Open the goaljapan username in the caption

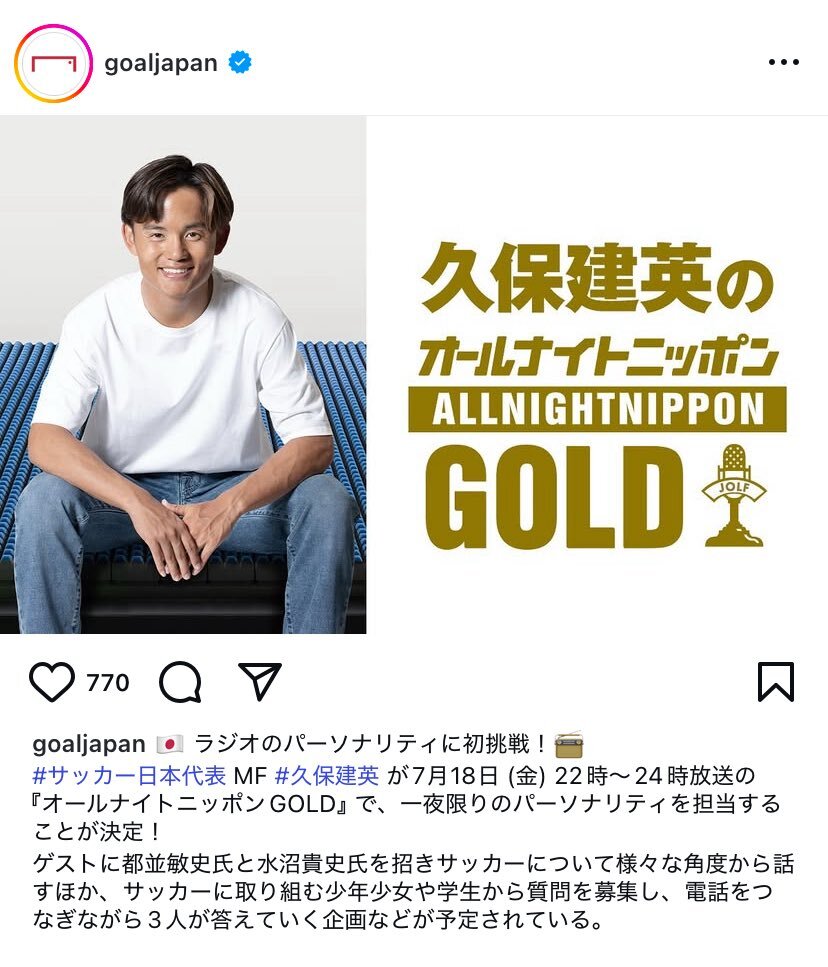[89, 744]
